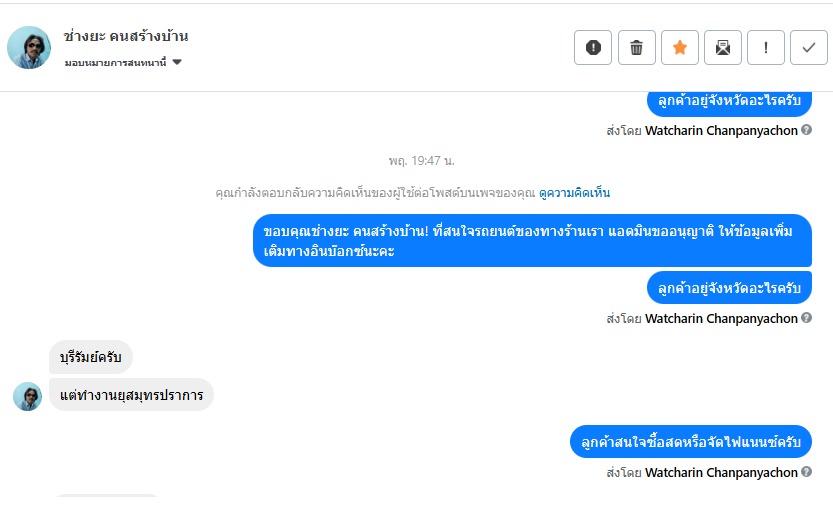Mark conversation done with checkmark button
Screen dimensions: 833x506
(x=809, y=47)
